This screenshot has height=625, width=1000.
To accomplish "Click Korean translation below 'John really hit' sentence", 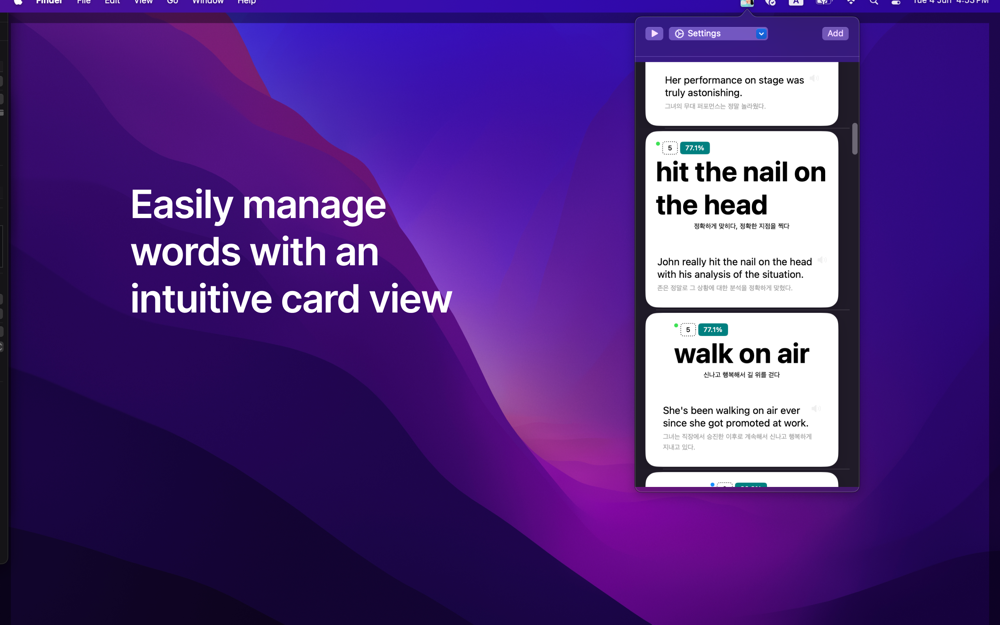I will (724, 288).
